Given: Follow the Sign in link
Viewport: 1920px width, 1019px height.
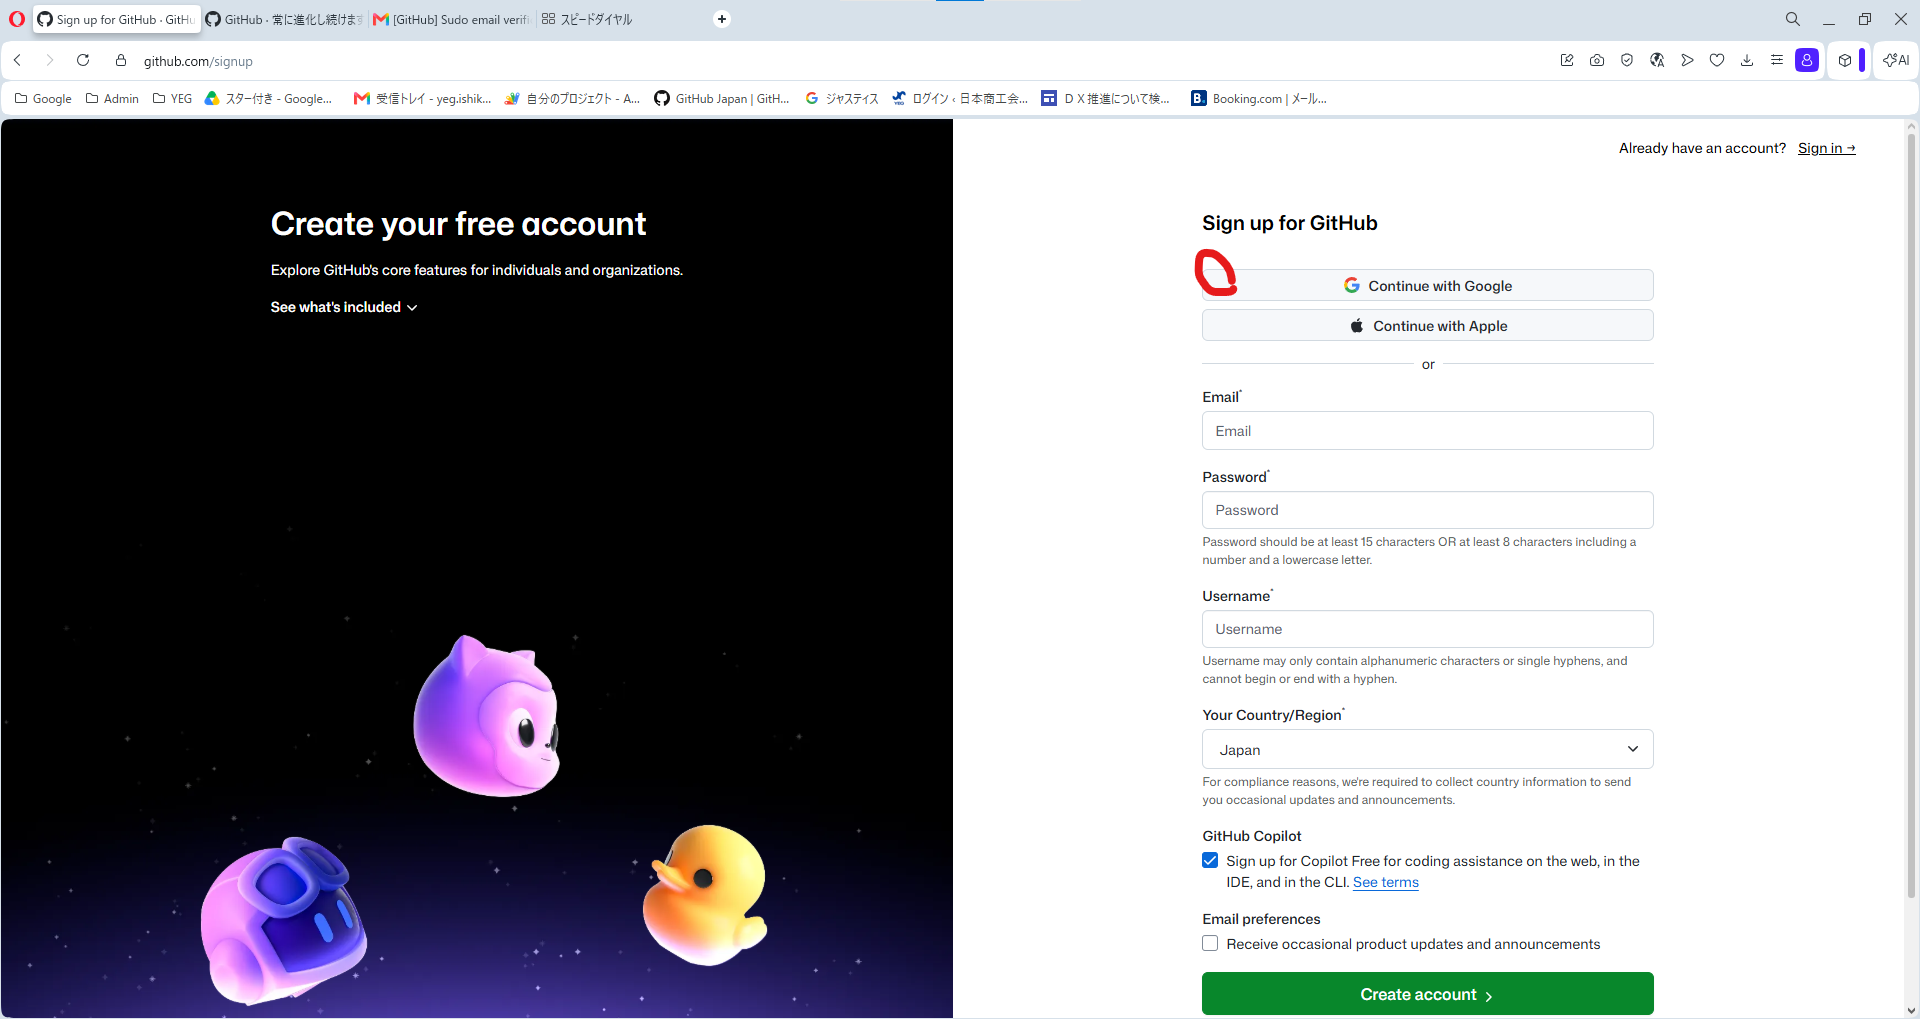Looking at the screenshot, I should coord(1826,148).
